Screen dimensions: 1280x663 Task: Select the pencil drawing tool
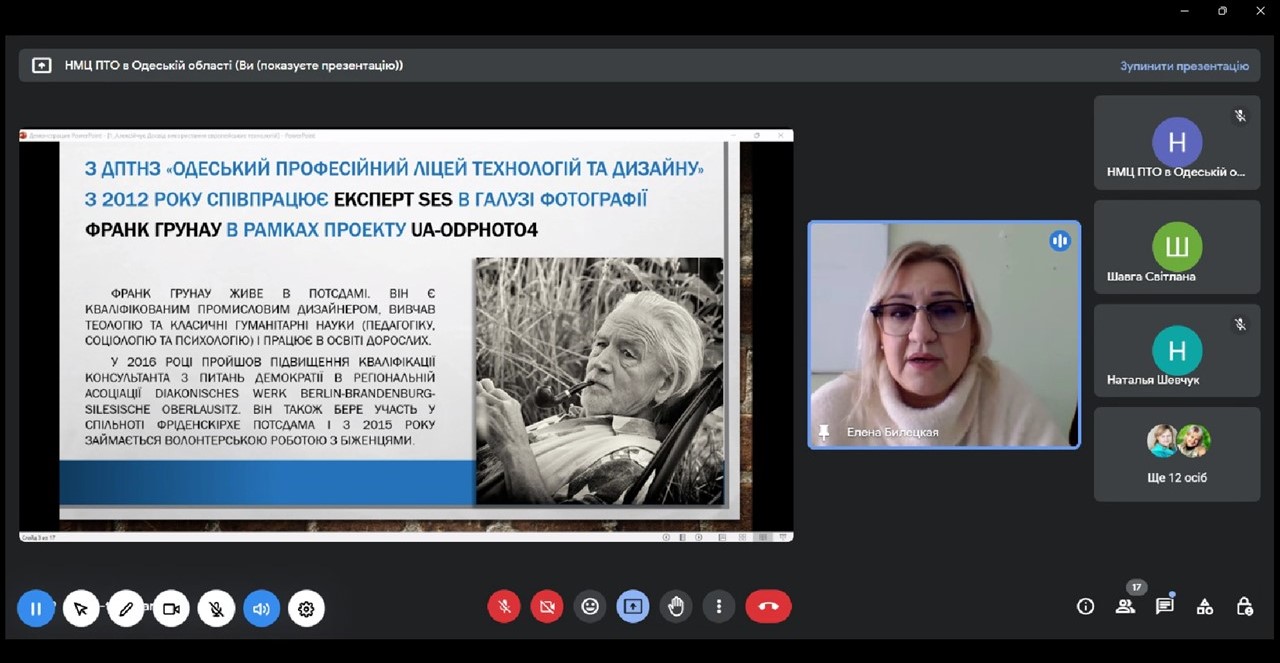pyautogui.click(x=126, y=608)
